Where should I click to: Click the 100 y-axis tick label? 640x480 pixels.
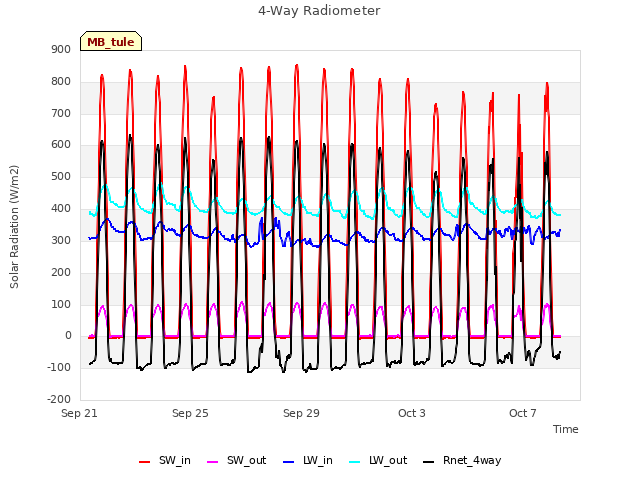(61, 304)
